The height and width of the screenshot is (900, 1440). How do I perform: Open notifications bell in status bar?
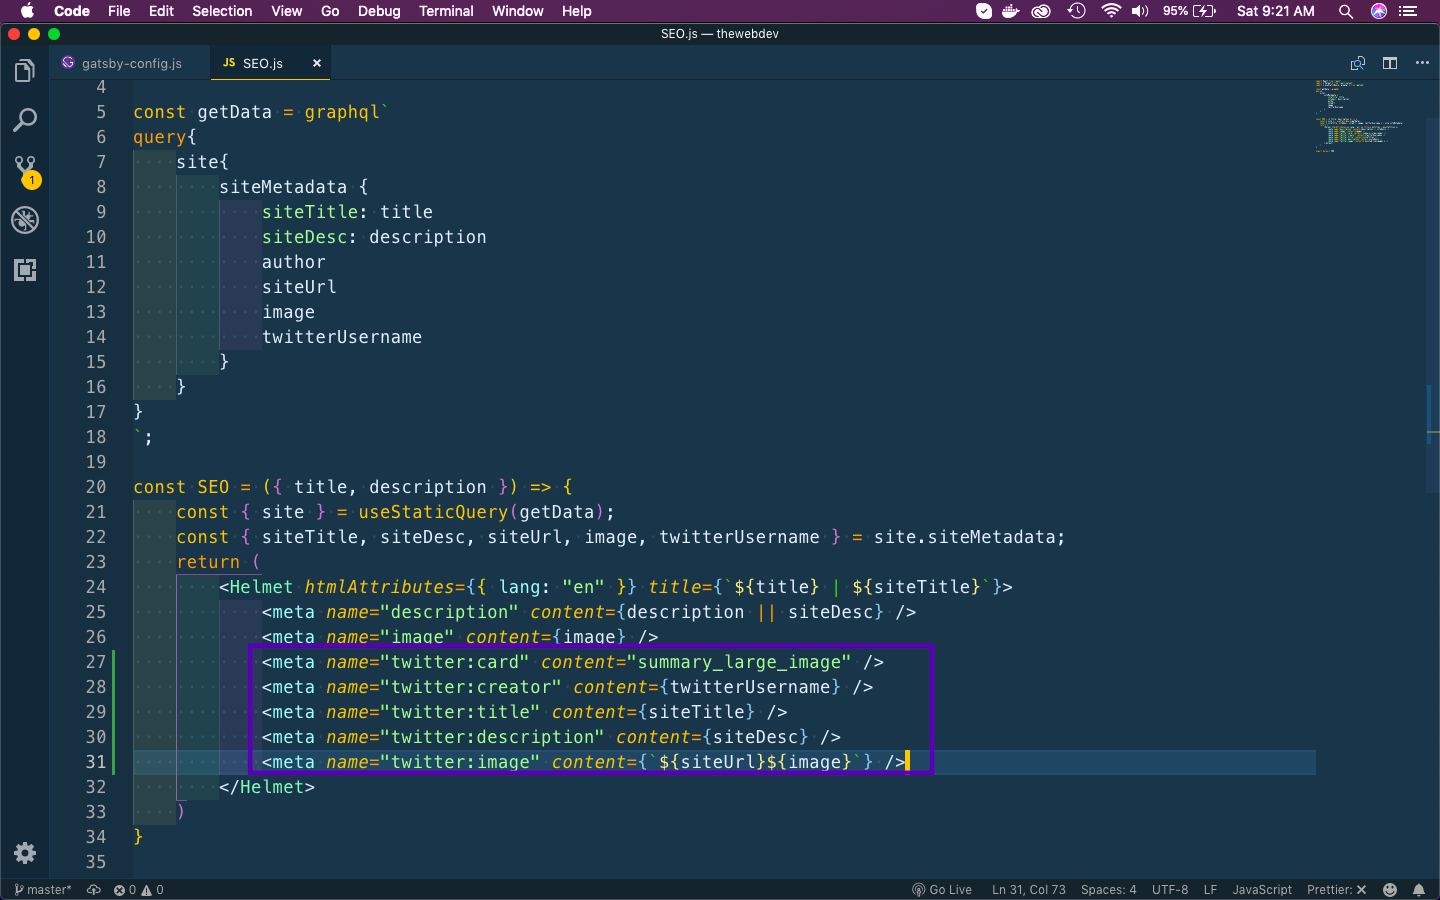point(1419,889)
